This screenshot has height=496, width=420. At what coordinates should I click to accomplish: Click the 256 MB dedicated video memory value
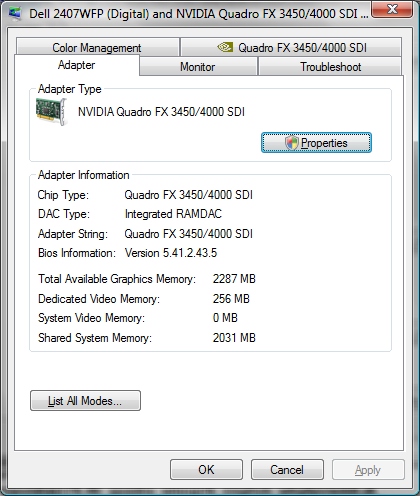coord(231,299)
